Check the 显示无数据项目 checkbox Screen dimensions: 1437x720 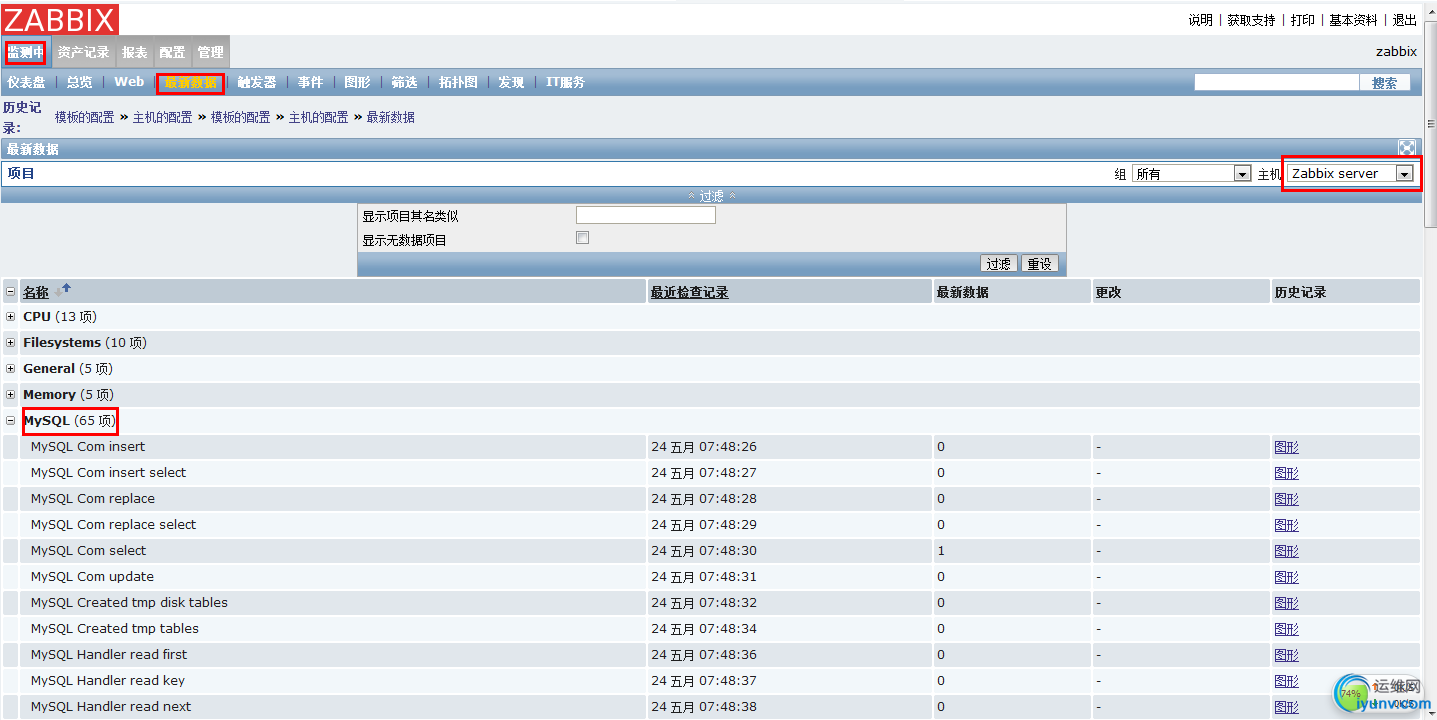583,238
